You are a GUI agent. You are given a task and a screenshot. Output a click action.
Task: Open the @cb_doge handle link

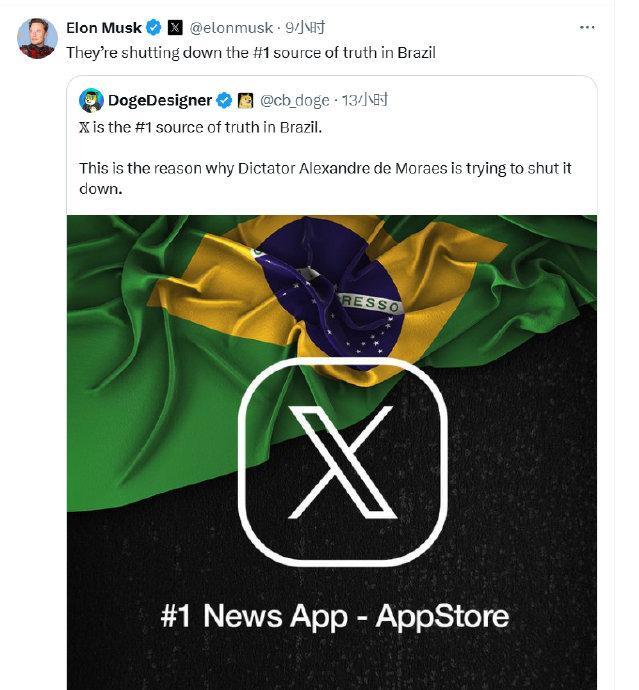click(x=296, y=100)
